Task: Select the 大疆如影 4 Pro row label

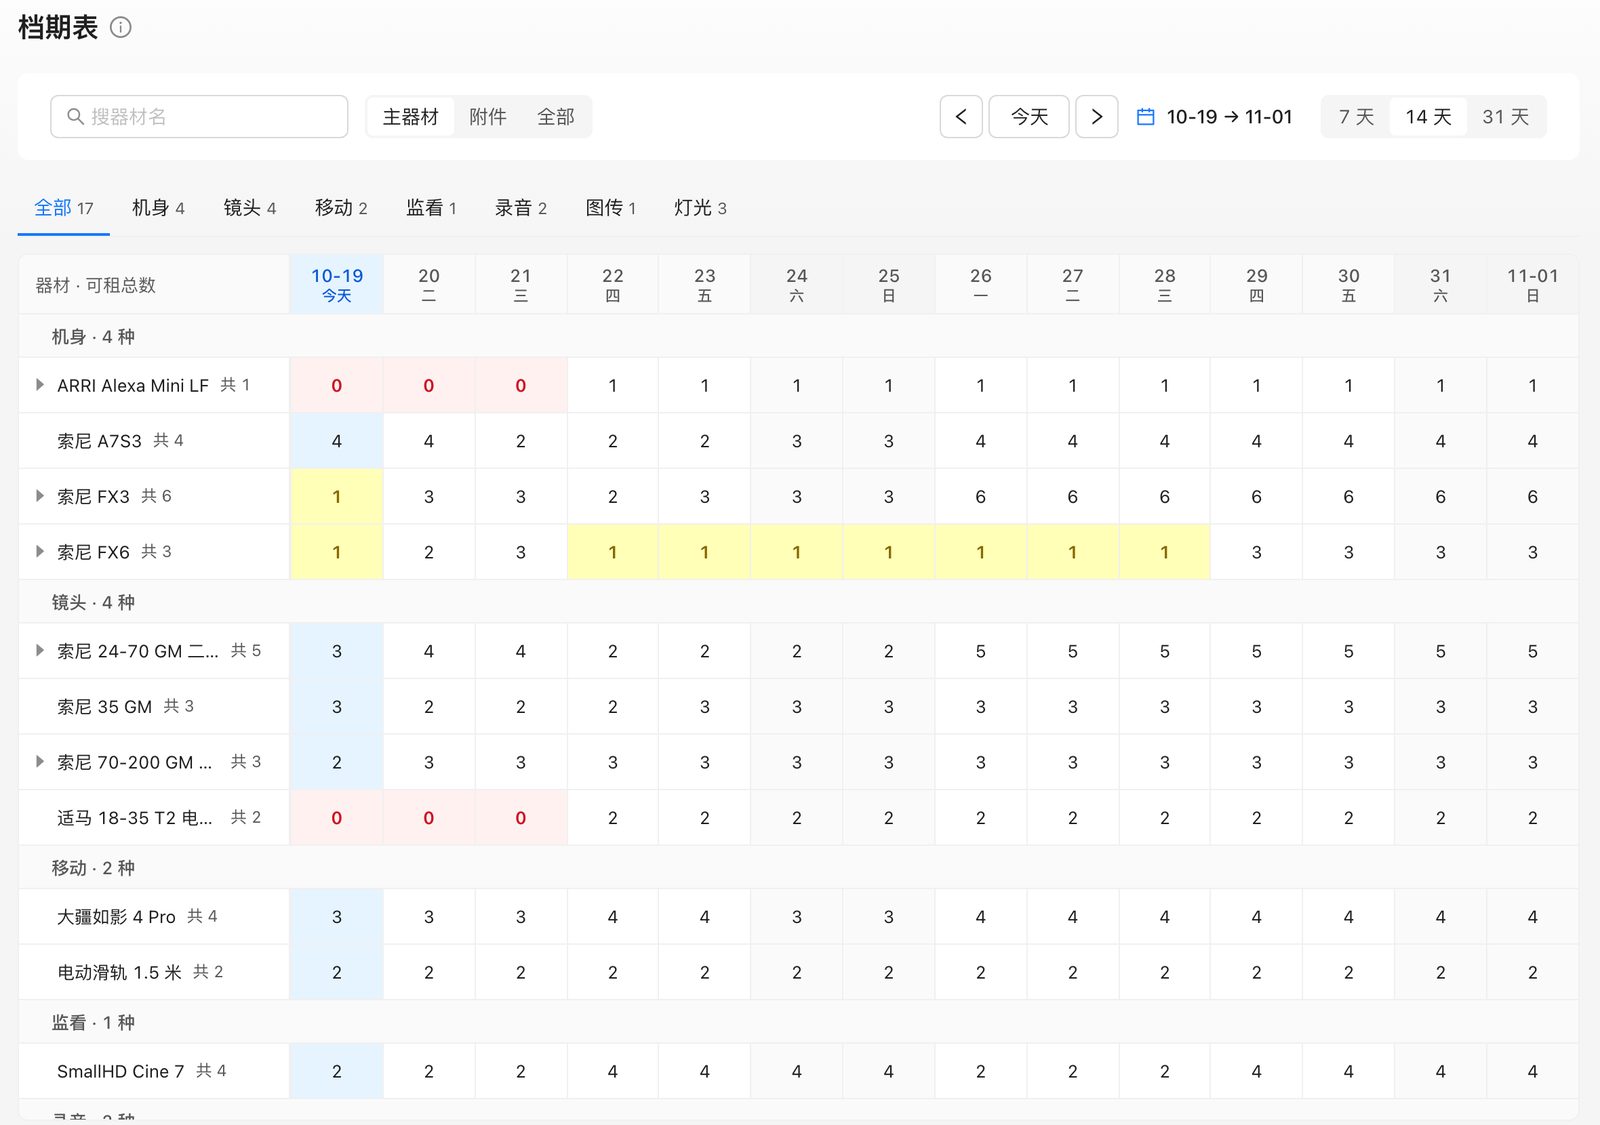Action: 116,917
